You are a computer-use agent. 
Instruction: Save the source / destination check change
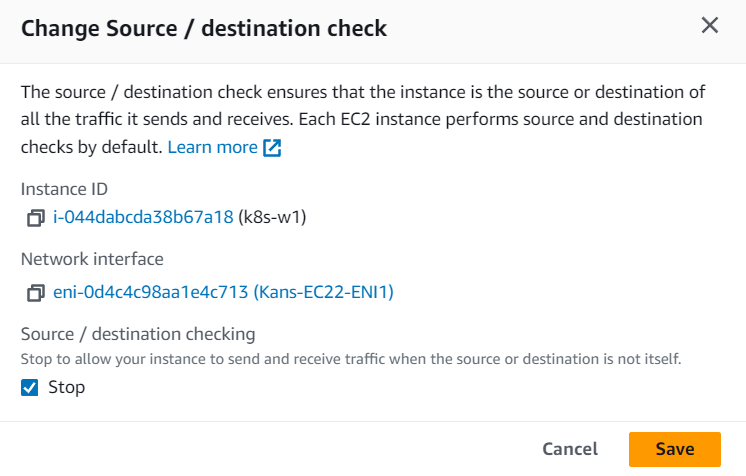pyautogui.click(x=675, y=449)
